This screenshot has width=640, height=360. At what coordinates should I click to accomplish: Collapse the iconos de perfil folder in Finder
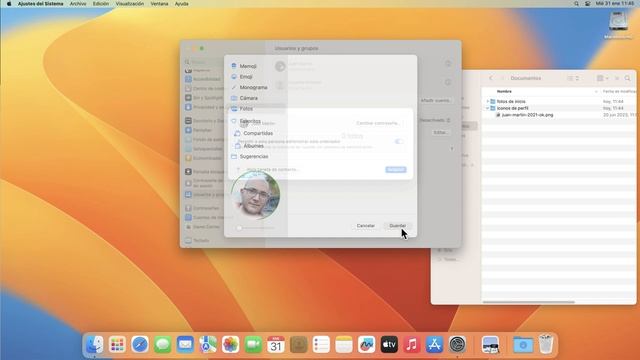[x=487, y=108]
